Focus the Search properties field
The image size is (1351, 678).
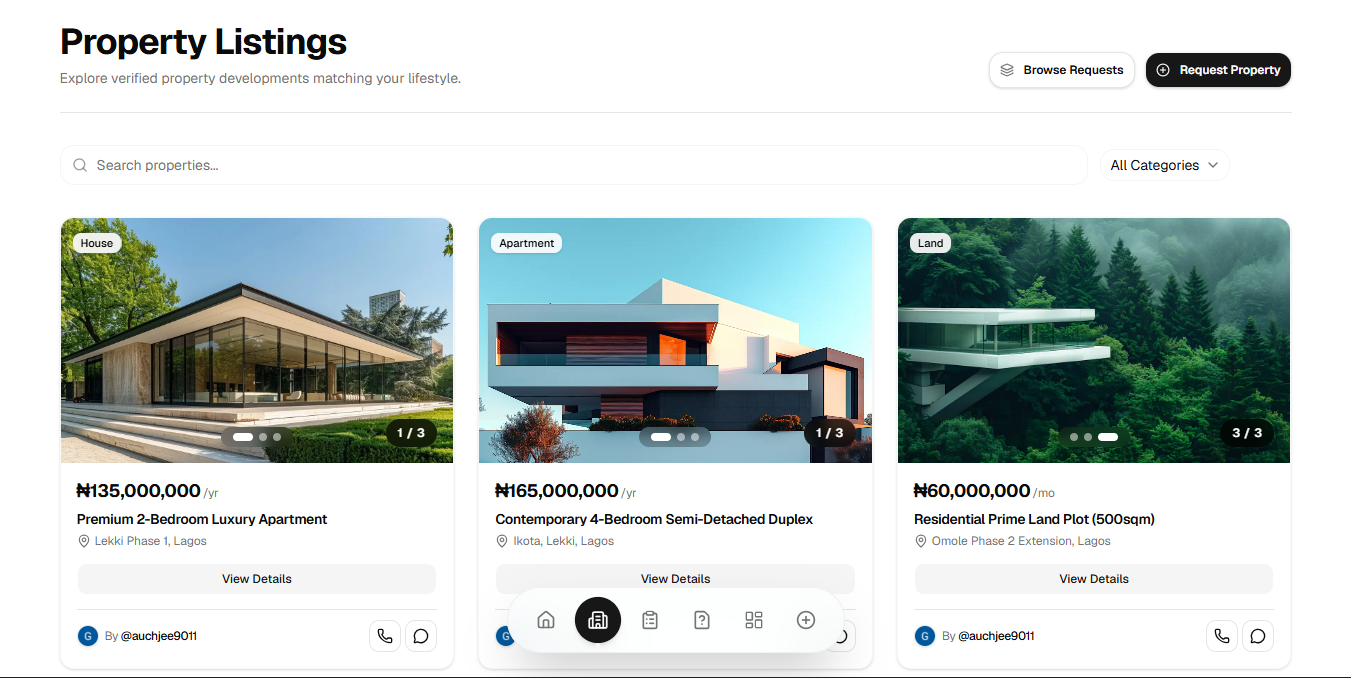pyautogui.click(x=574, y=165)
